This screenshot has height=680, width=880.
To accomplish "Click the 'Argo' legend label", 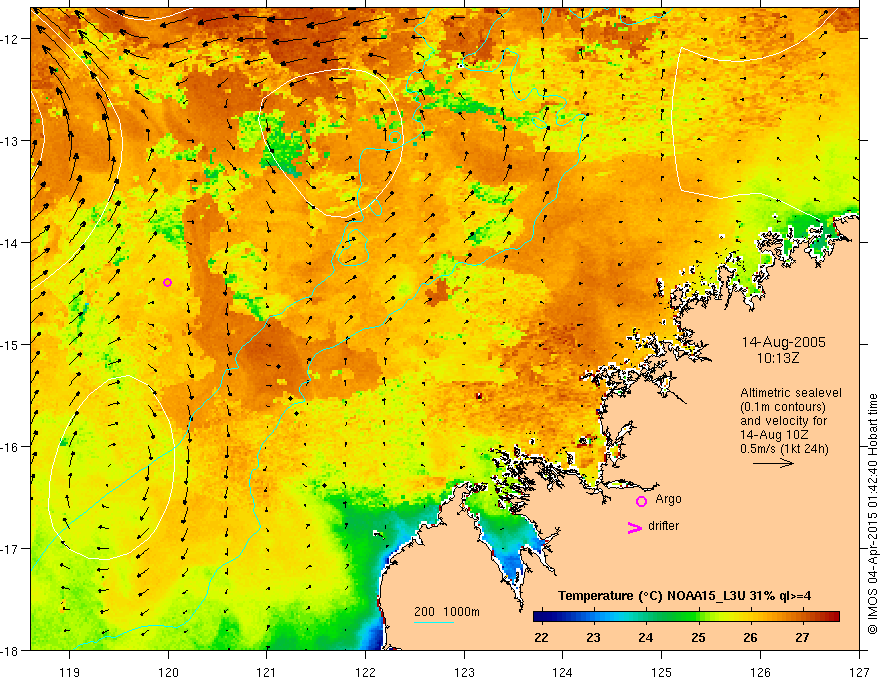I will [x=668, y=499].
